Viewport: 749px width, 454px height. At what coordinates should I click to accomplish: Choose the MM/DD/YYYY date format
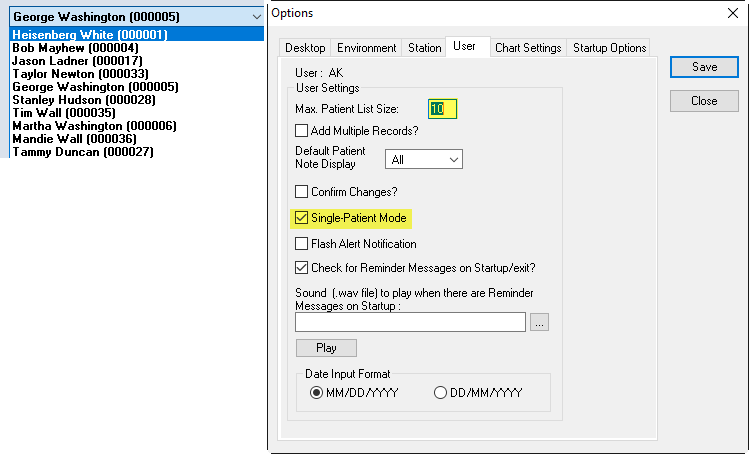point(317,393)
